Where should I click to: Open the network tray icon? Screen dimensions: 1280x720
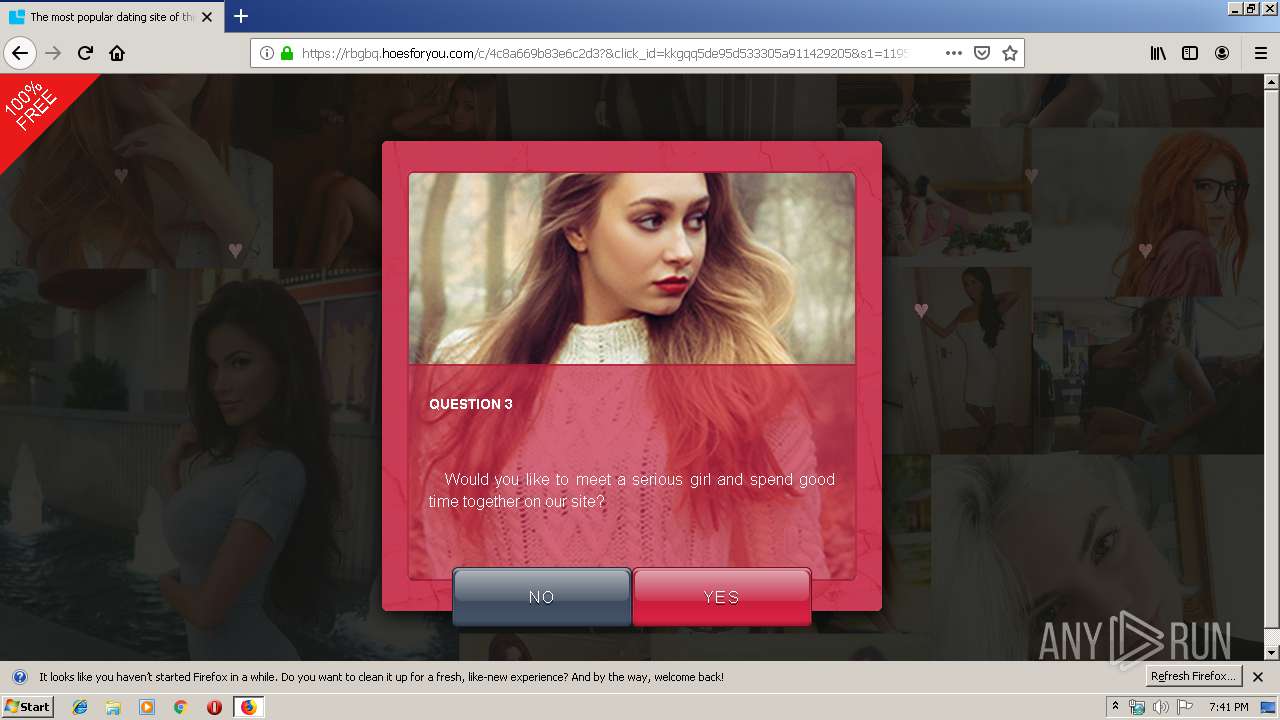click(1137, 707)
